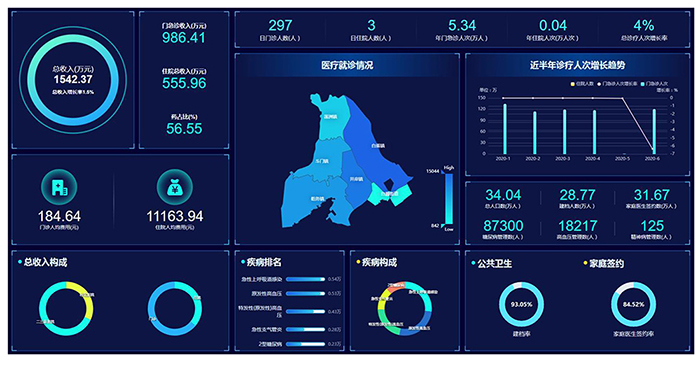The width and height of the screenshot is (700, 365).
Task: Click the 93.05% 建档率 donut chart
Action: [521, 304]
